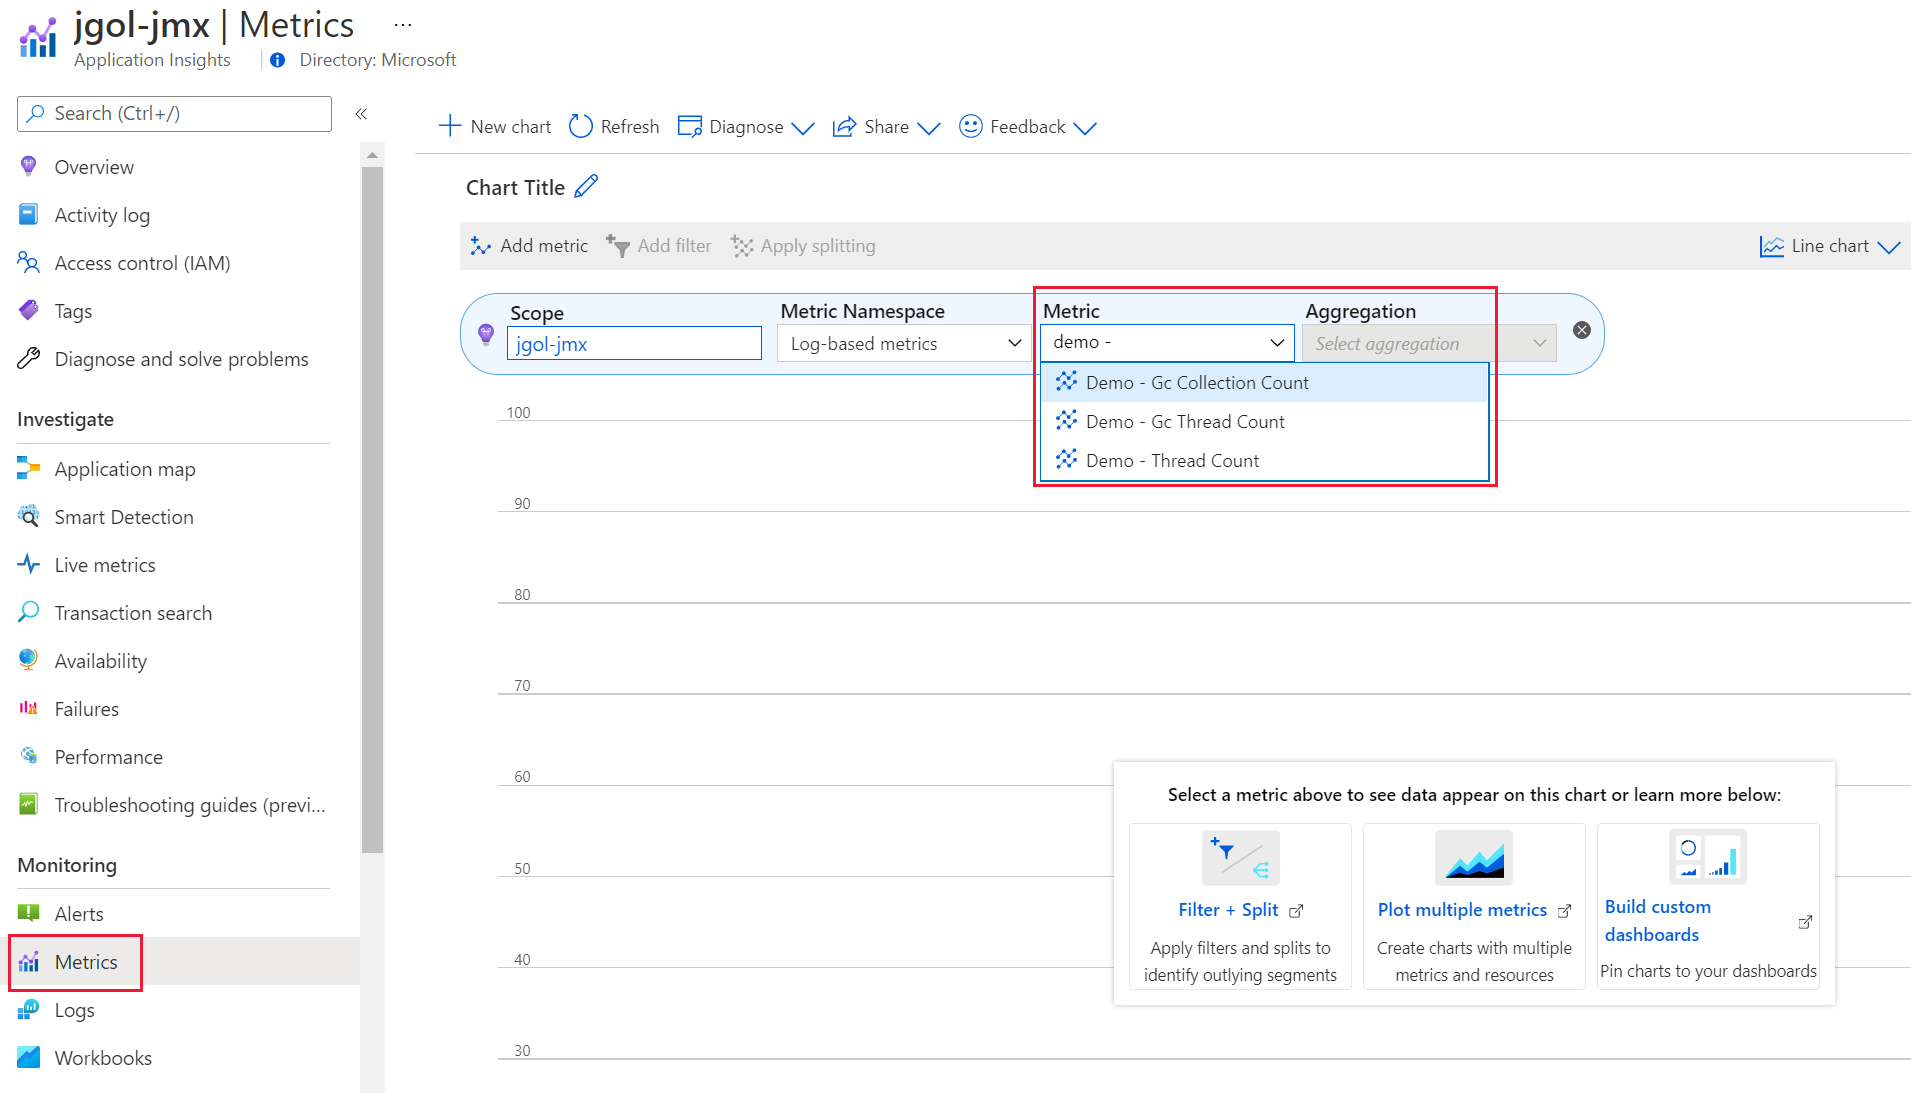This screenshot has height=1093, width=1911.
Task: Open the Diagnose dropdown menu
Action: tap(746, 127)
